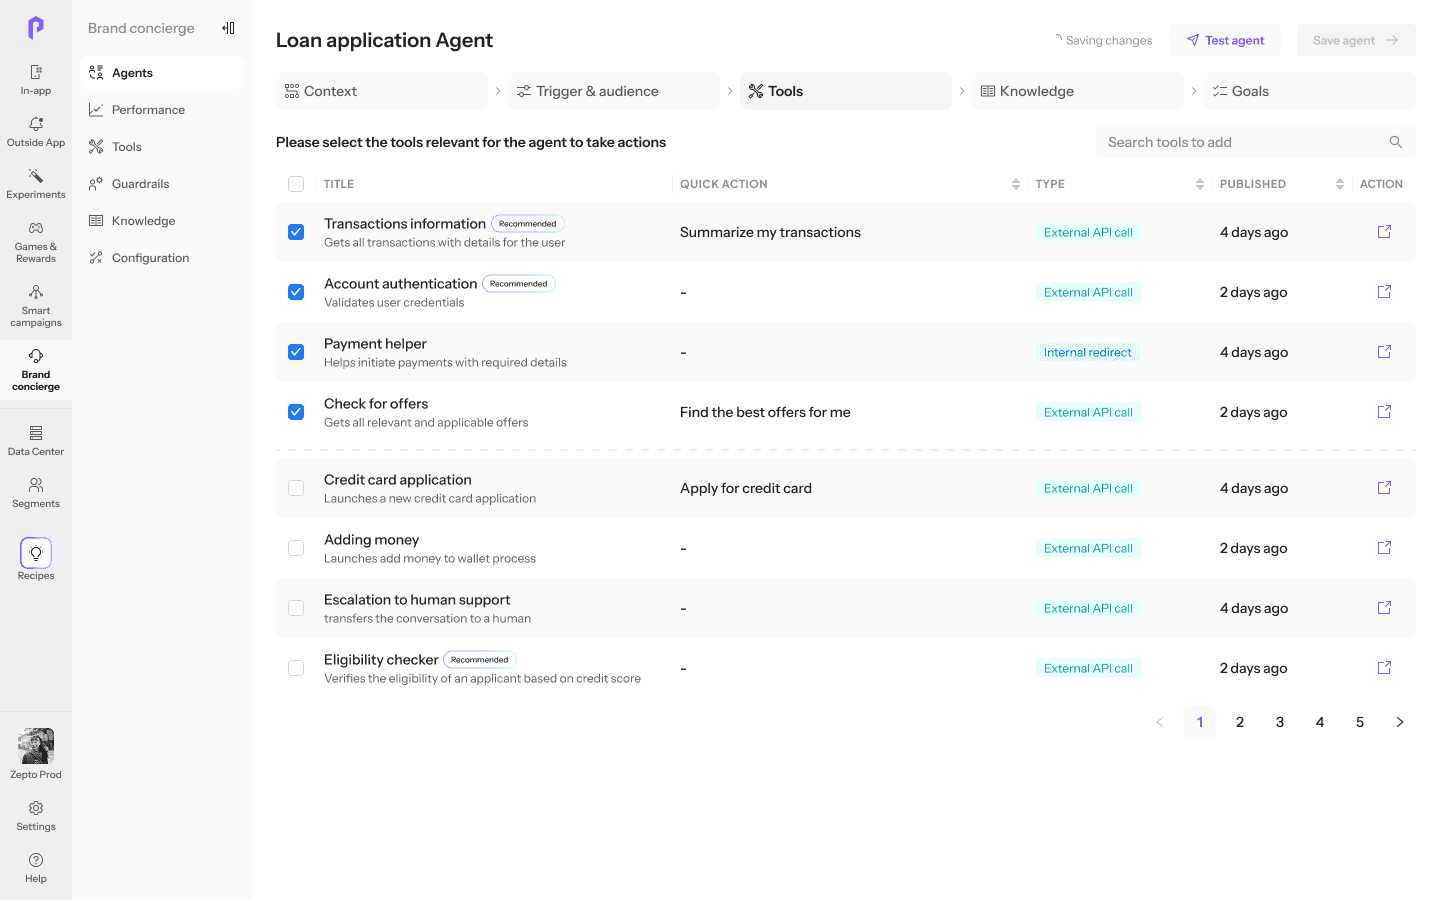Open Credit card application external link icon

pyautogui.click(x=1385, y=488)
